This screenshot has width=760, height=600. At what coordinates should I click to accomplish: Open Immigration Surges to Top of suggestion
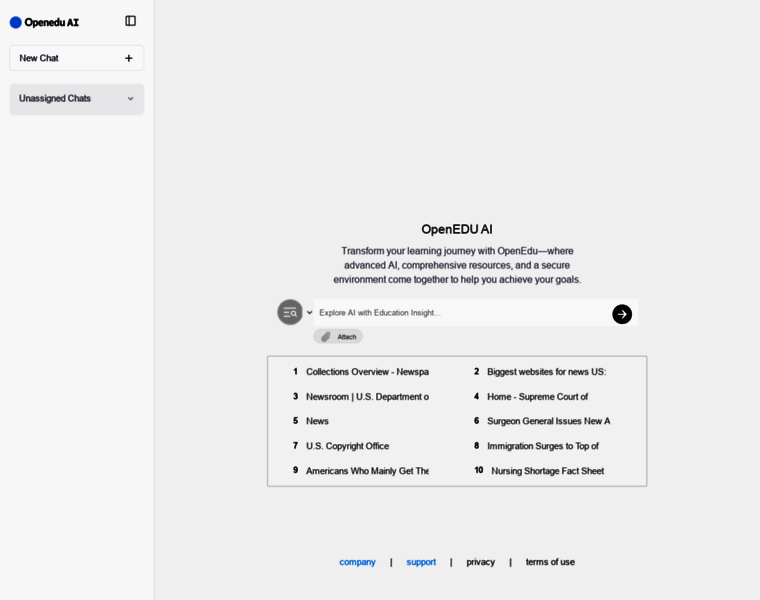click(x=542, y=446)
